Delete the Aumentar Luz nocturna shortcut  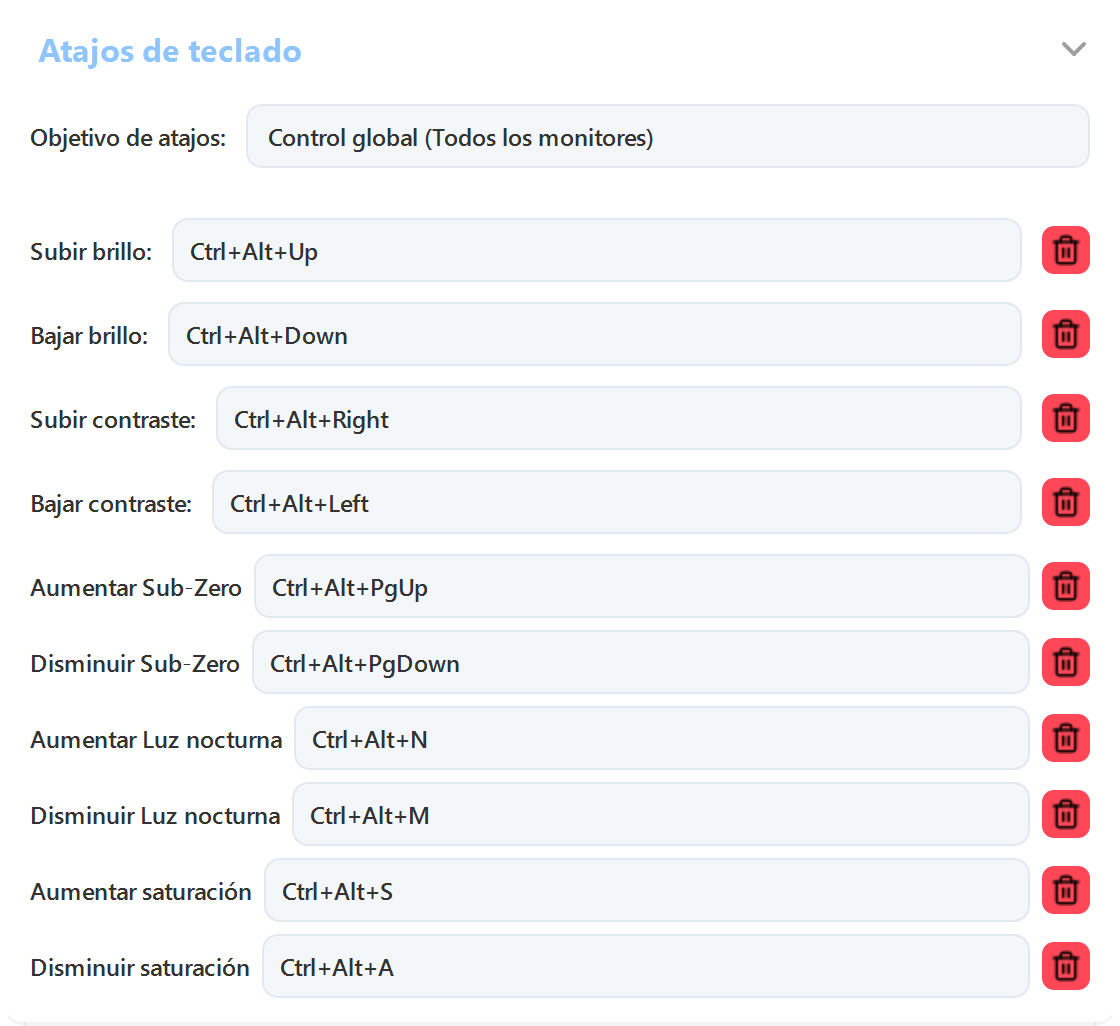click(1065, 738)
